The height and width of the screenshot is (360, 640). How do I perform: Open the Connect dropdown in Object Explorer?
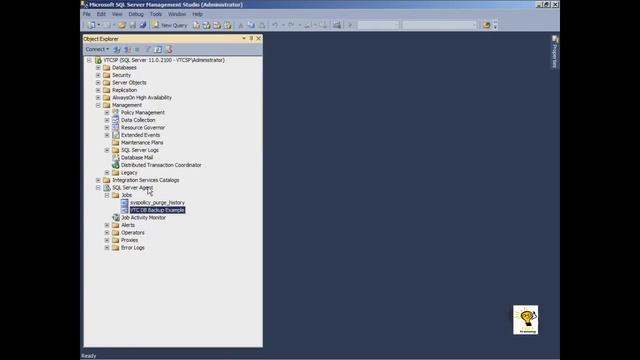tap(97, 49)
